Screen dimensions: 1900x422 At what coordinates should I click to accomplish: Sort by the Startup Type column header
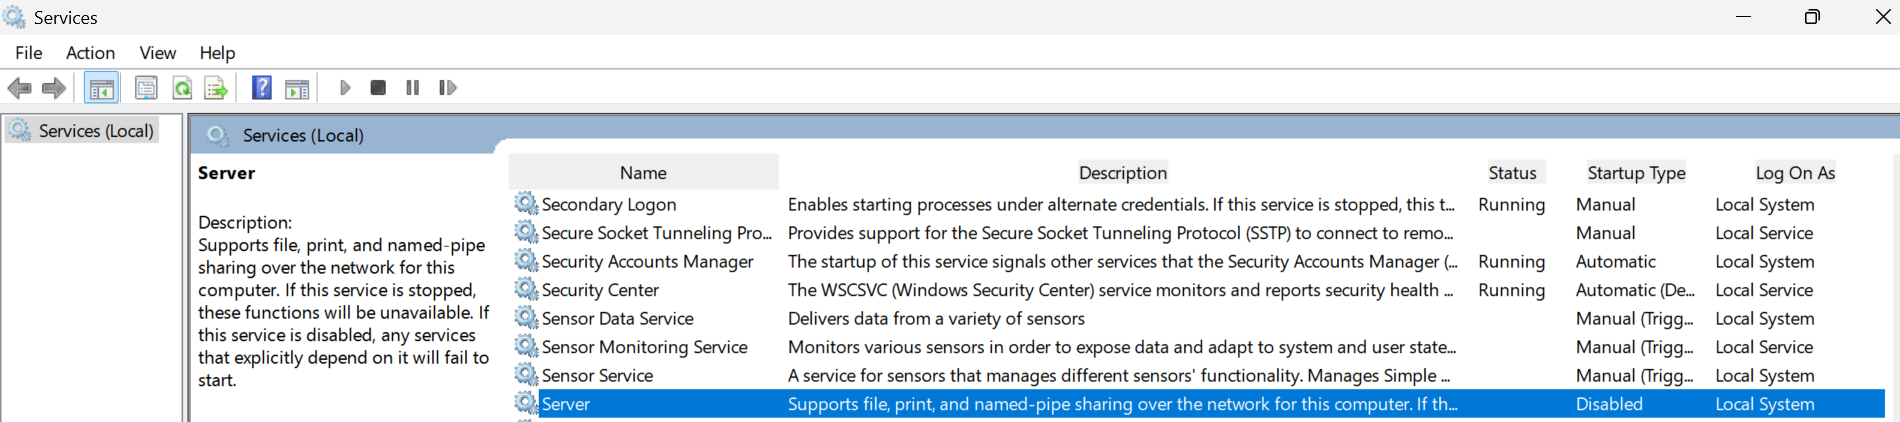(x=1636, y=173)
